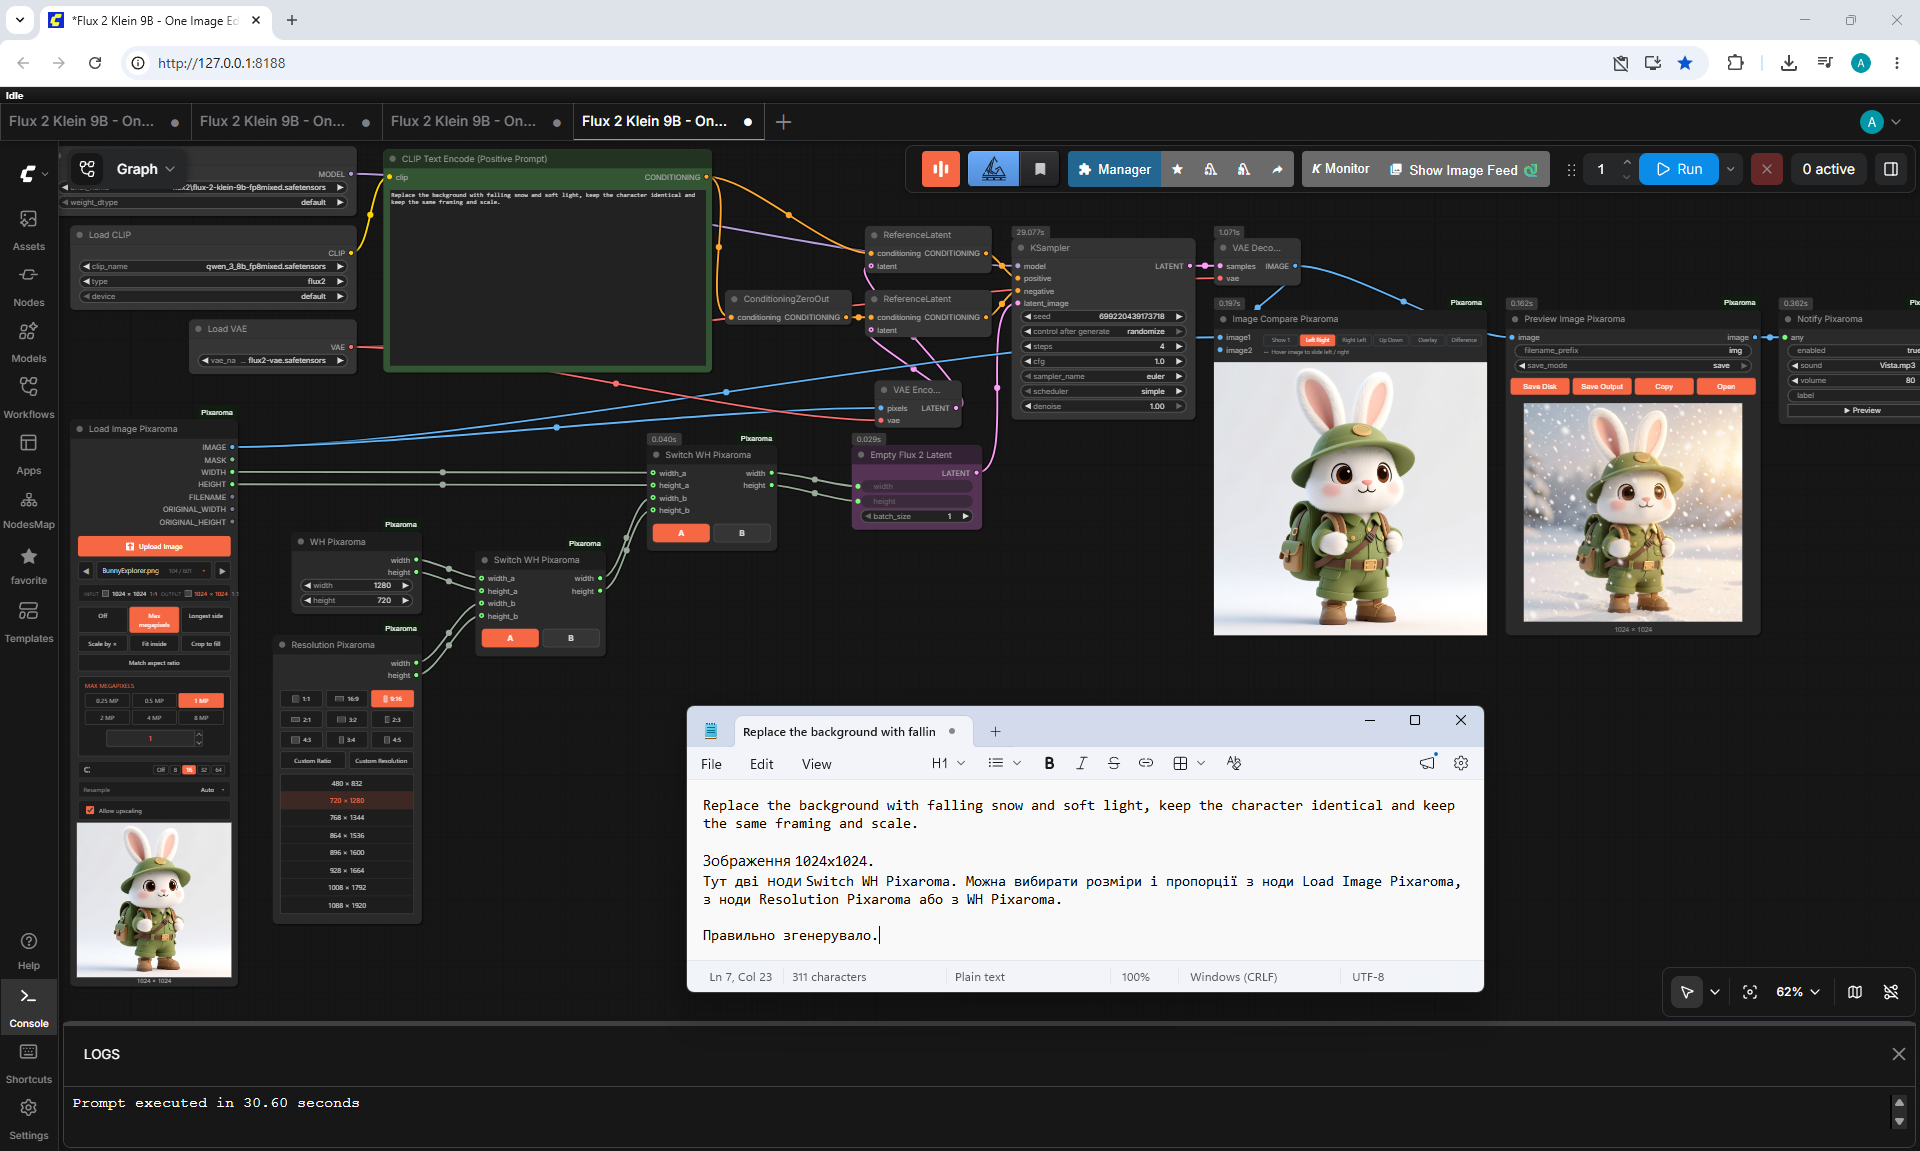Open the NodesMap sidebar panel
Screen dimensions: 1920x1151
29,510
